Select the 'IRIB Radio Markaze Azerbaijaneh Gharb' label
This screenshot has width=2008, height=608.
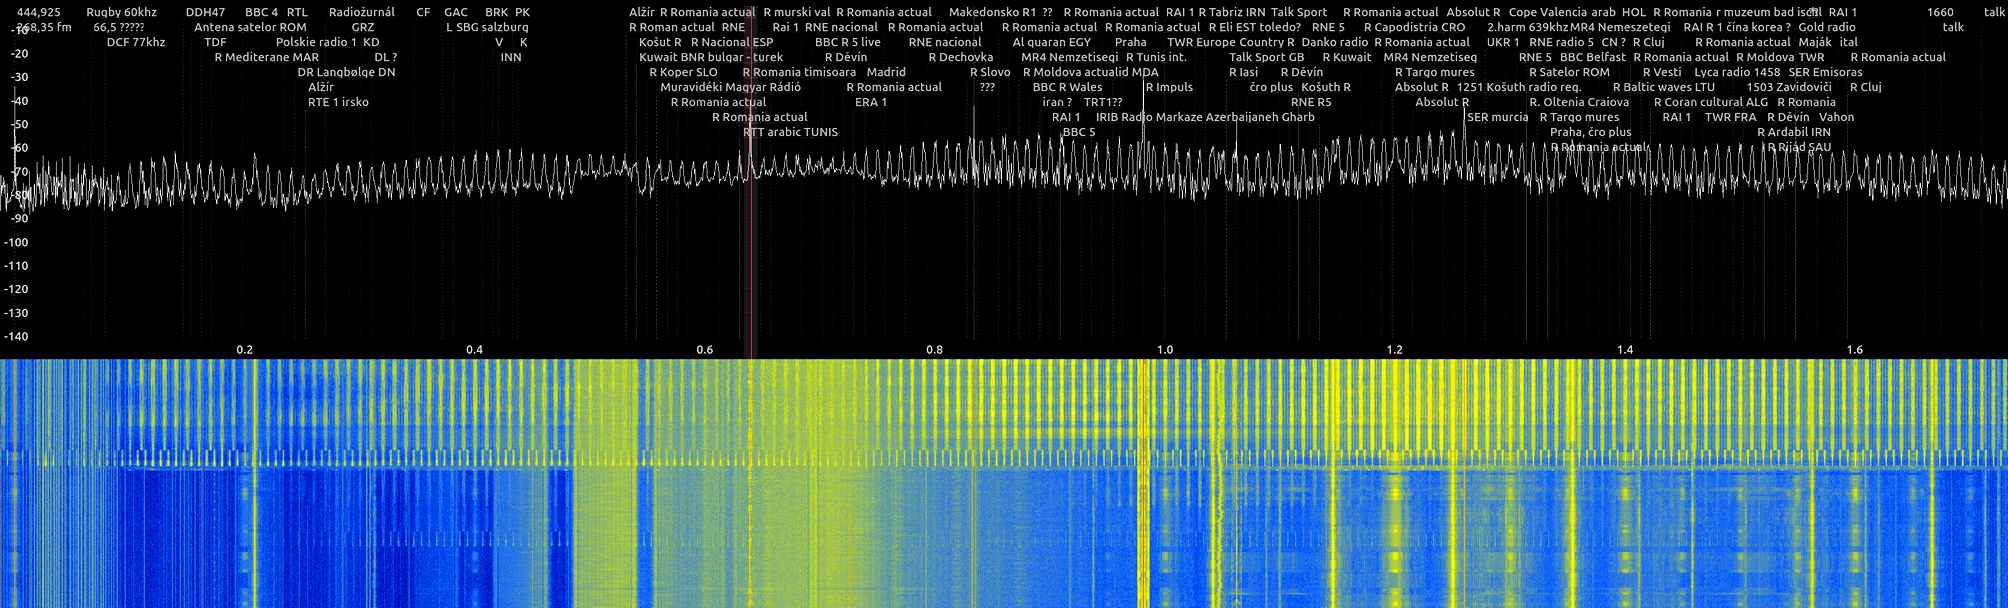1205,117
